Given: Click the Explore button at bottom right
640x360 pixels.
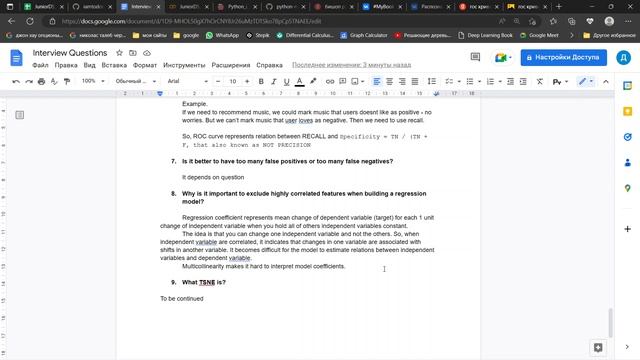Looking at the screenshot, I should tap(598, 347).
